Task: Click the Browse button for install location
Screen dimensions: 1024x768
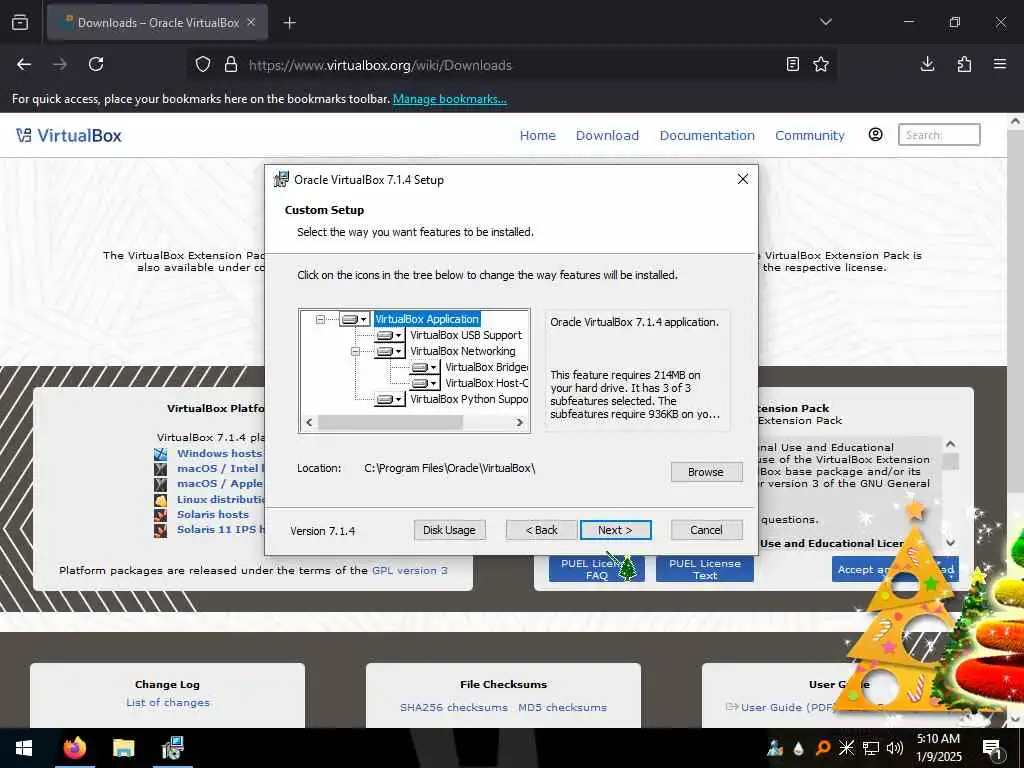Action: pyautogui.click(x=706, y=472)
